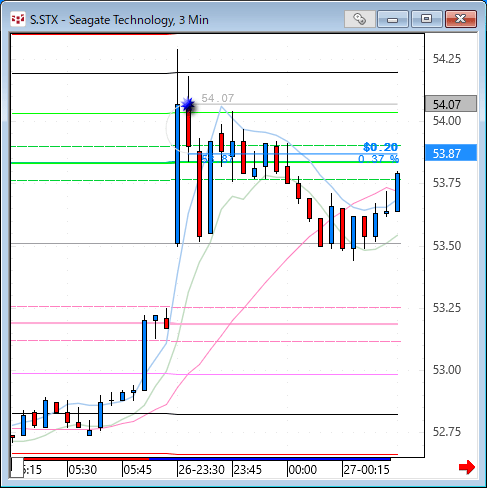487x488 pixels.
Task: Click the 53.25 price axis value
Action: click(x=447, y=308)
